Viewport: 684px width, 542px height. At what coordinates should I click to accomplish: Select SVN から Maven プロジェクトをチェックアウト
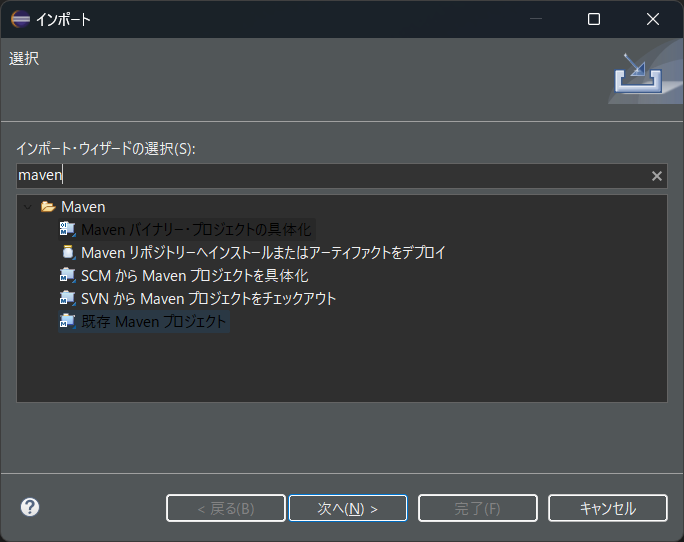click(x=209, y=299)
